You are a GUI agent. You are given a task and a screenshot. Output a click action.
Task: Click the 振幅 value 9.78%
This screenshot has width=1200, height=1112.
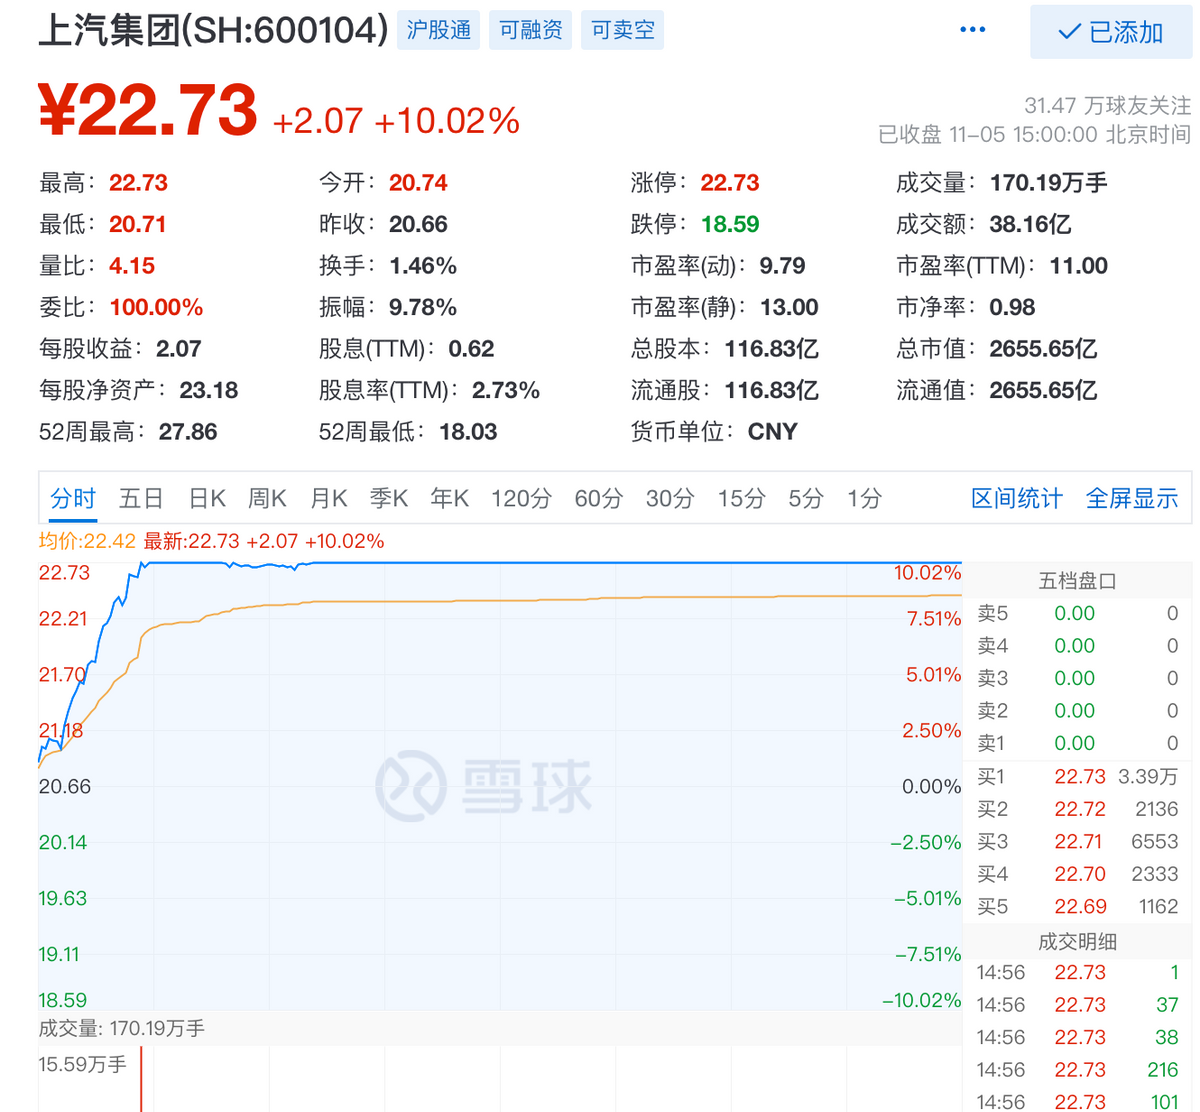tap(423, 307)
